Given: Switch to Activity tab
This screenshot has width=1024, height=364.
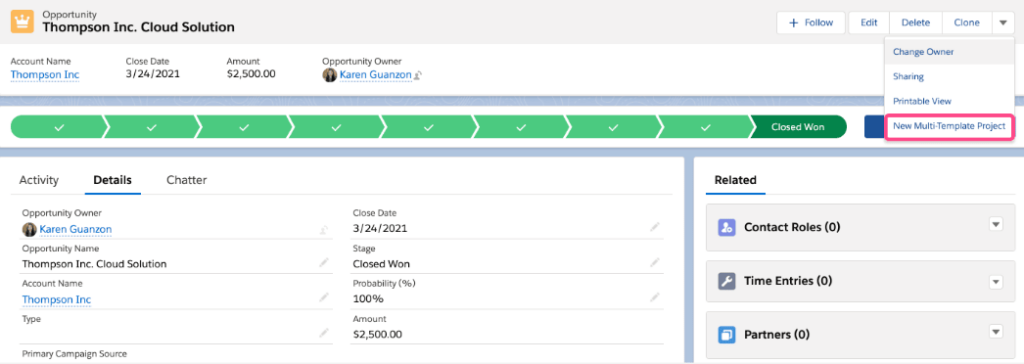Looking at the screenshot, I should pos(39,180).
